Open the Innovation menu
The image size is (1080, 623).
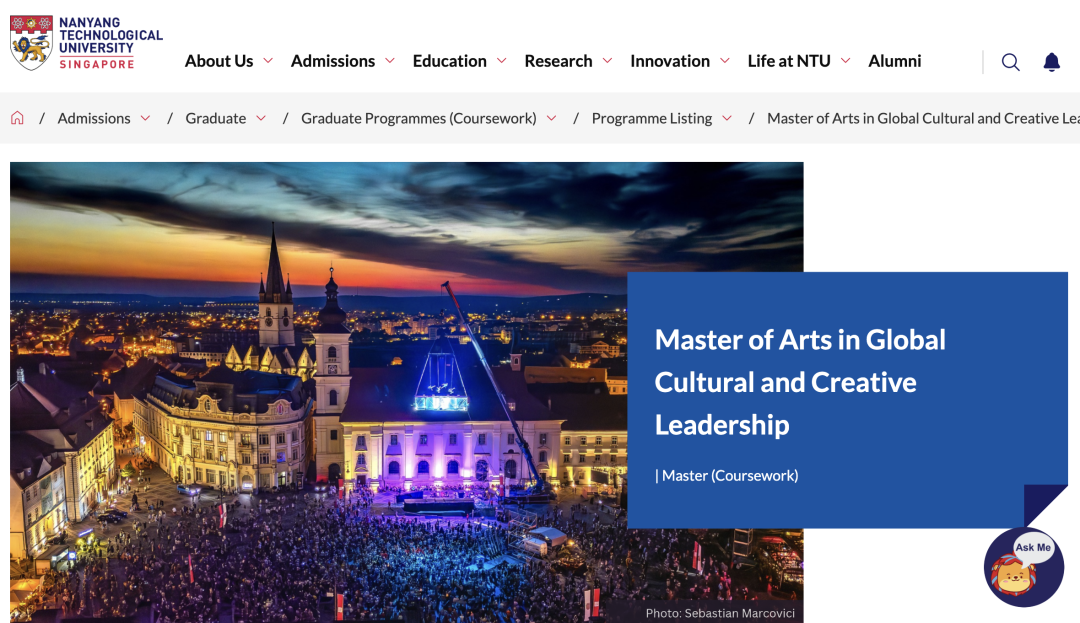click(670, 61)
